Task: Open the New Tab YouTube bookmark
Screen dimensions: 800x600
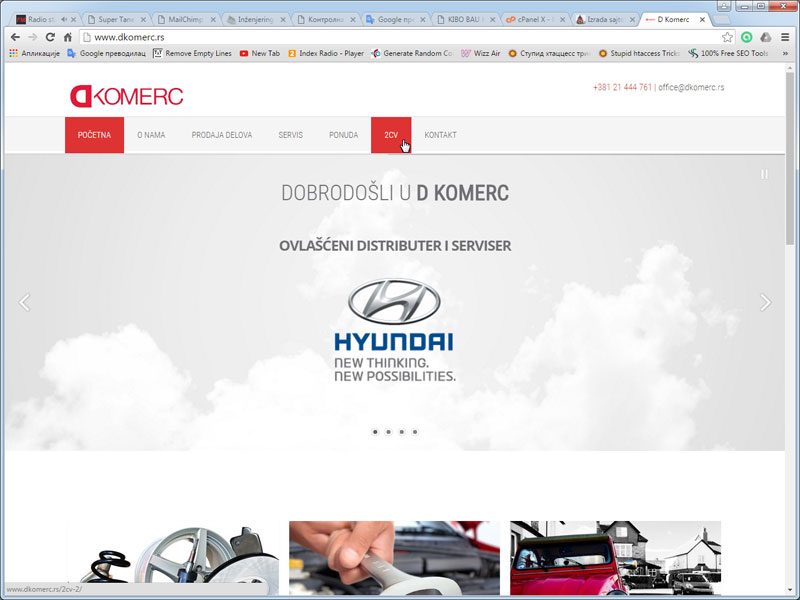Action: 260,53
